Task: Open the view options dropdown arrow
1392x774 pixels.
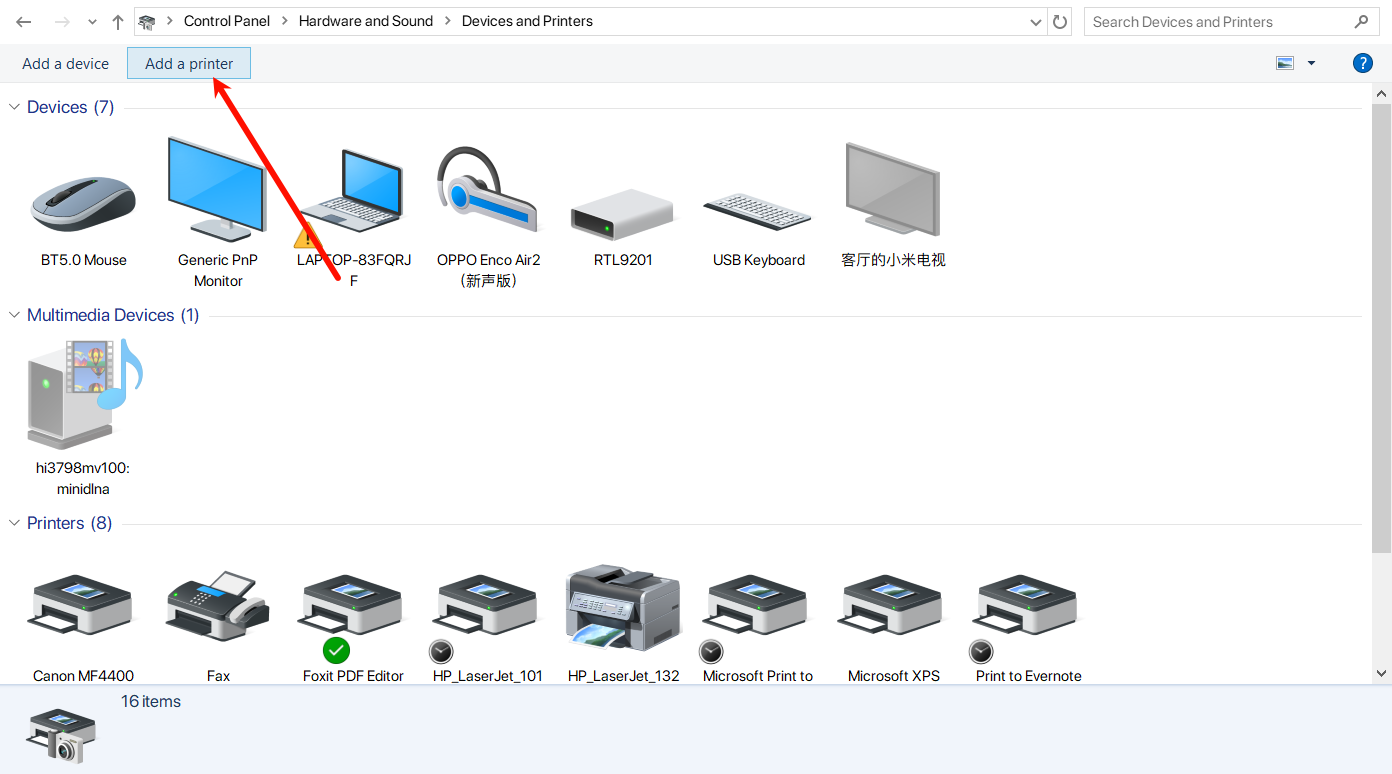Action: (1311, 63)
